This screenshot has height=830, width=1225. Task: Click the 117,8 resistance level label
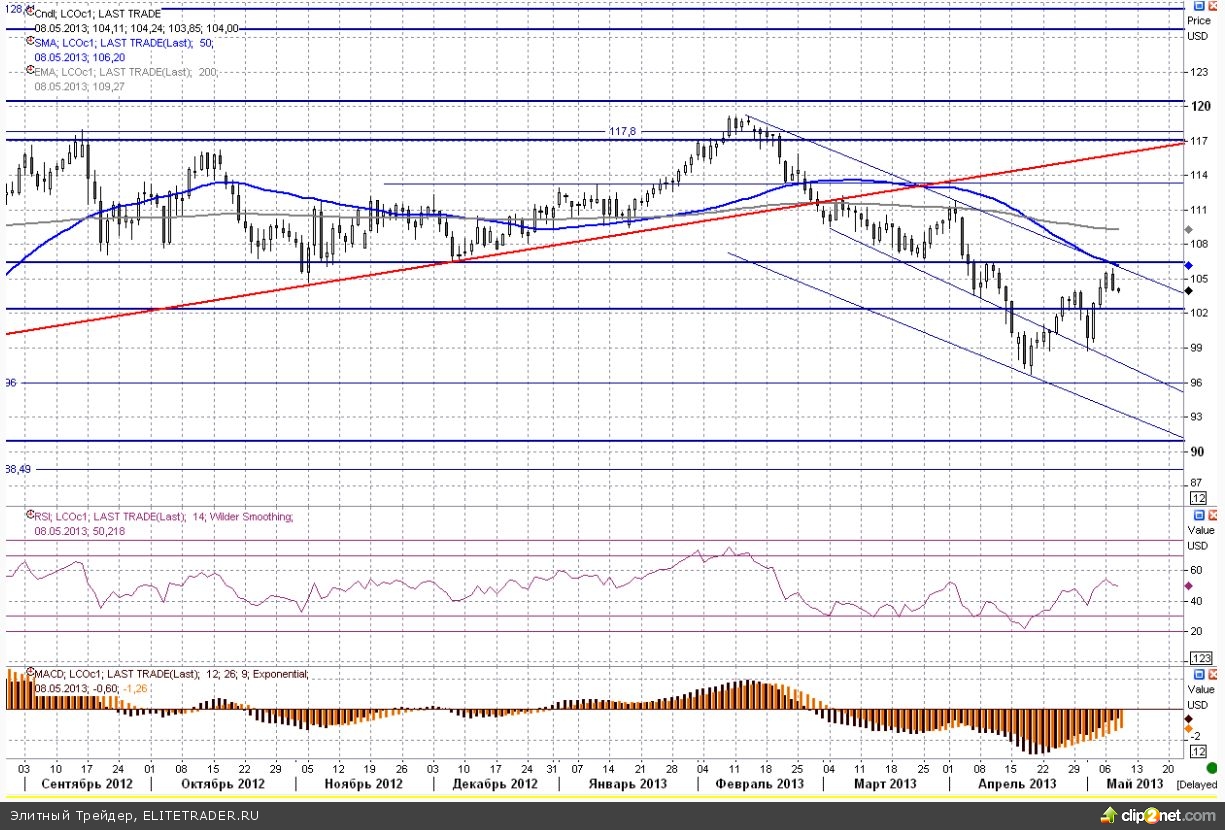coord(624,131)
